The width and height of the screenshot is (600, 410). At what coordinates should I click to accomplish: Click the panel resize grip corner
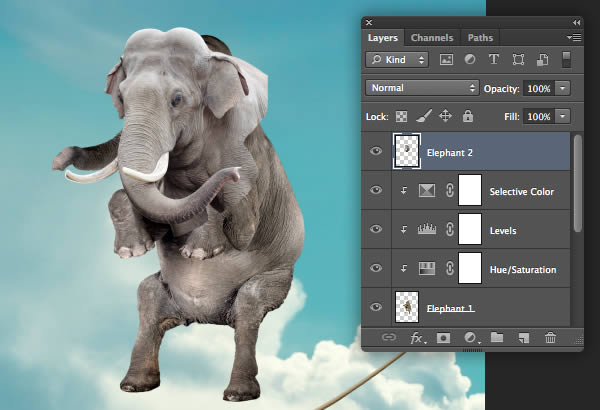click(x=579, y=340)
